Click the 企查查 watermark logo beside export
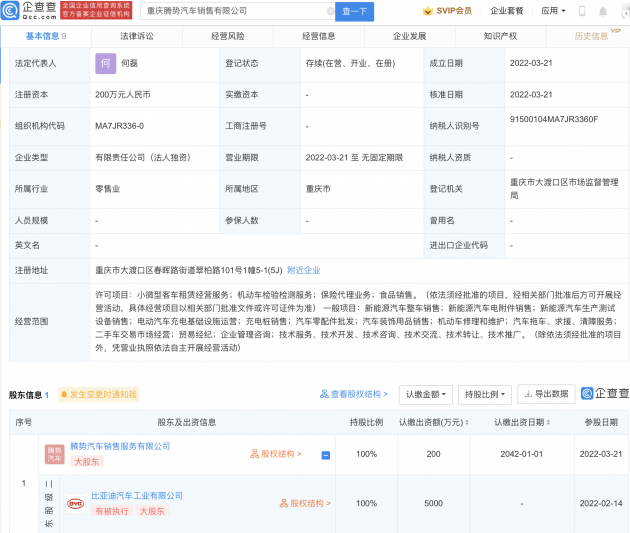This screenshot has height=533, width=630. [605, 394]
